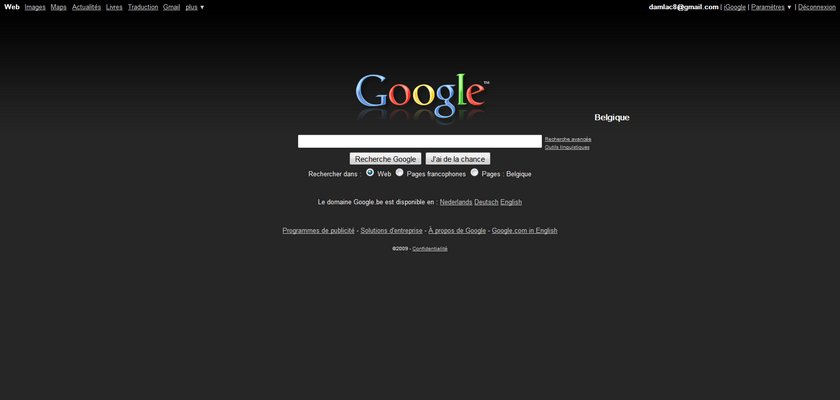Click the Rechercher dans label
The image size is (840, 400).
335,174
